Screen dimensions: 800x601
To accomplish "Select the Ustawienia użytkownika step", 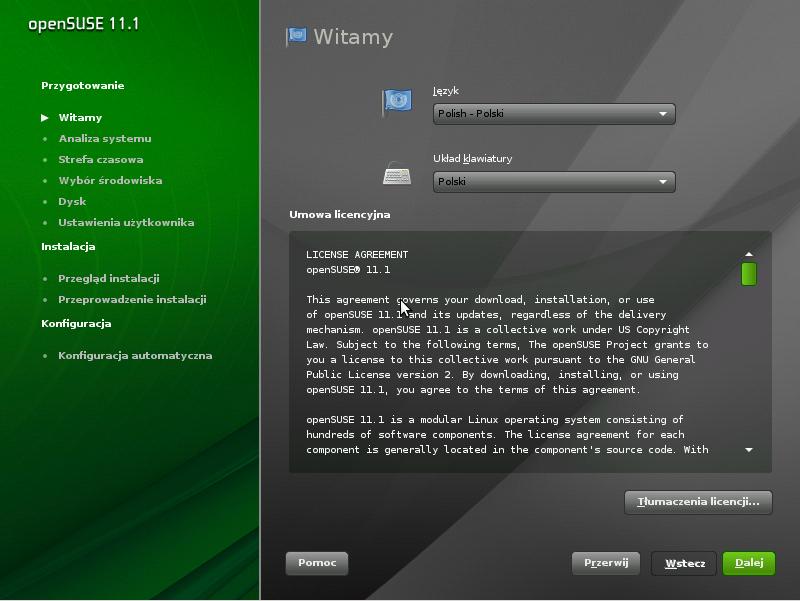I will pos(126,222).
